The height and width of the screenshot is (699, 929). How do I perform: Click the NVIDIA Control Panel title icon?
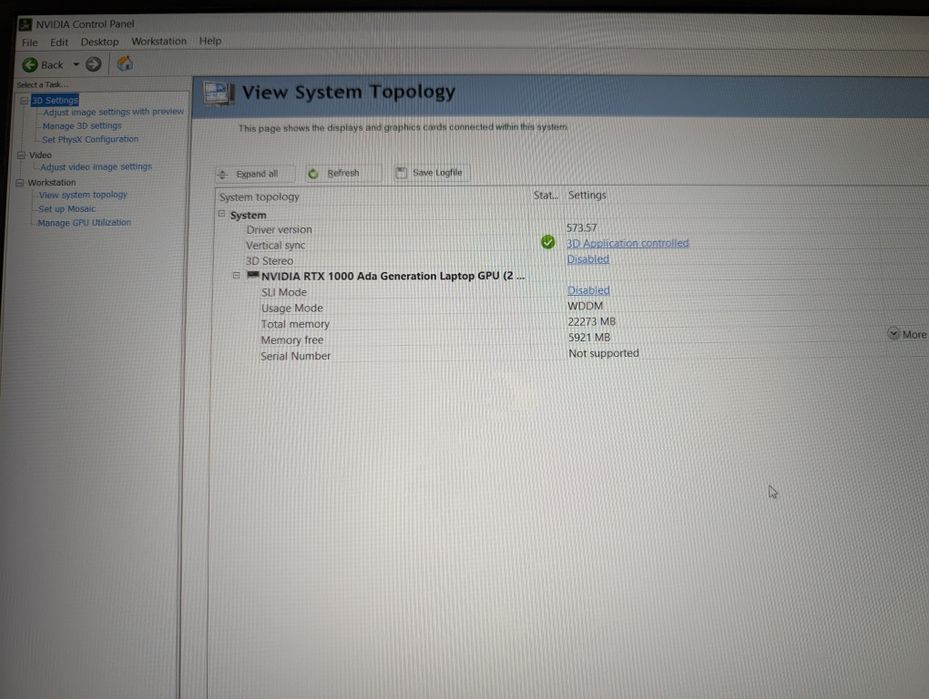tap(25, 24)
